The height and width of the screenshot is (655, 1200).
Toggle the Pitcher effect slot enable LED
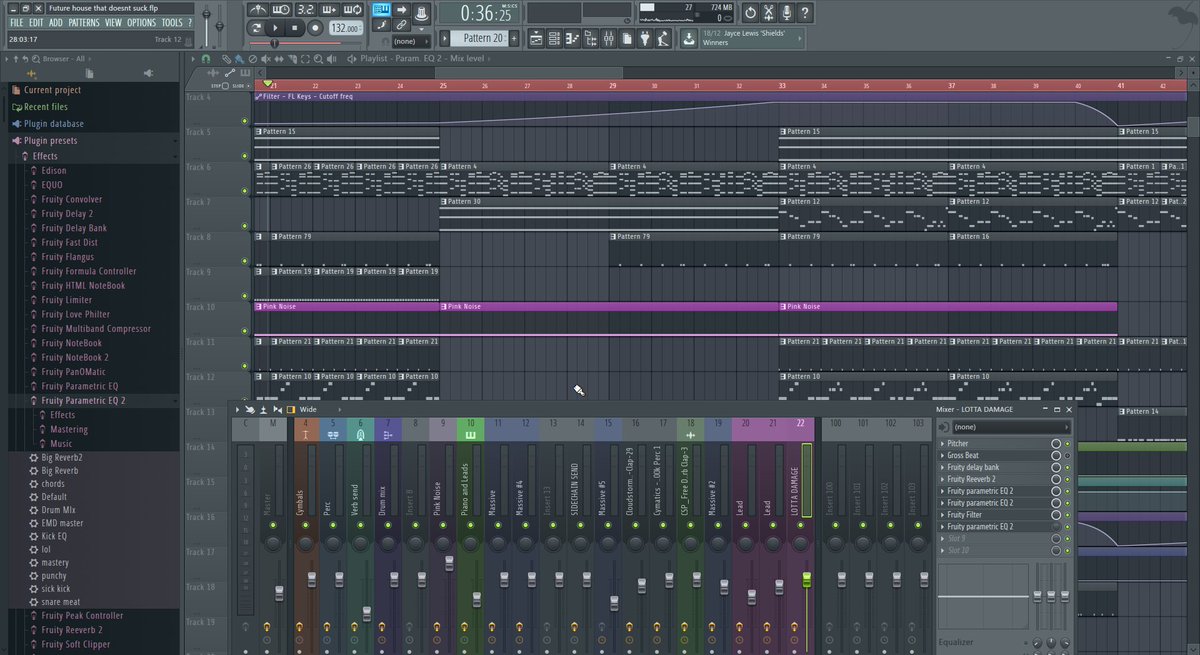[x=1067, y=443]
